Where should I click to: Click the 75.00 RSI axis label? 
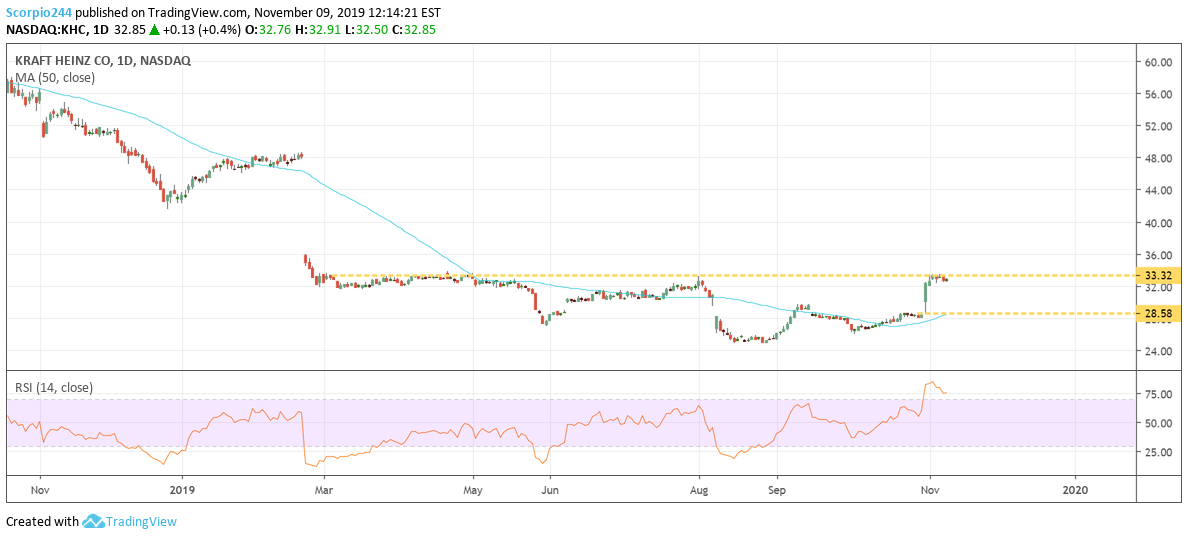tap(1158, 393)
